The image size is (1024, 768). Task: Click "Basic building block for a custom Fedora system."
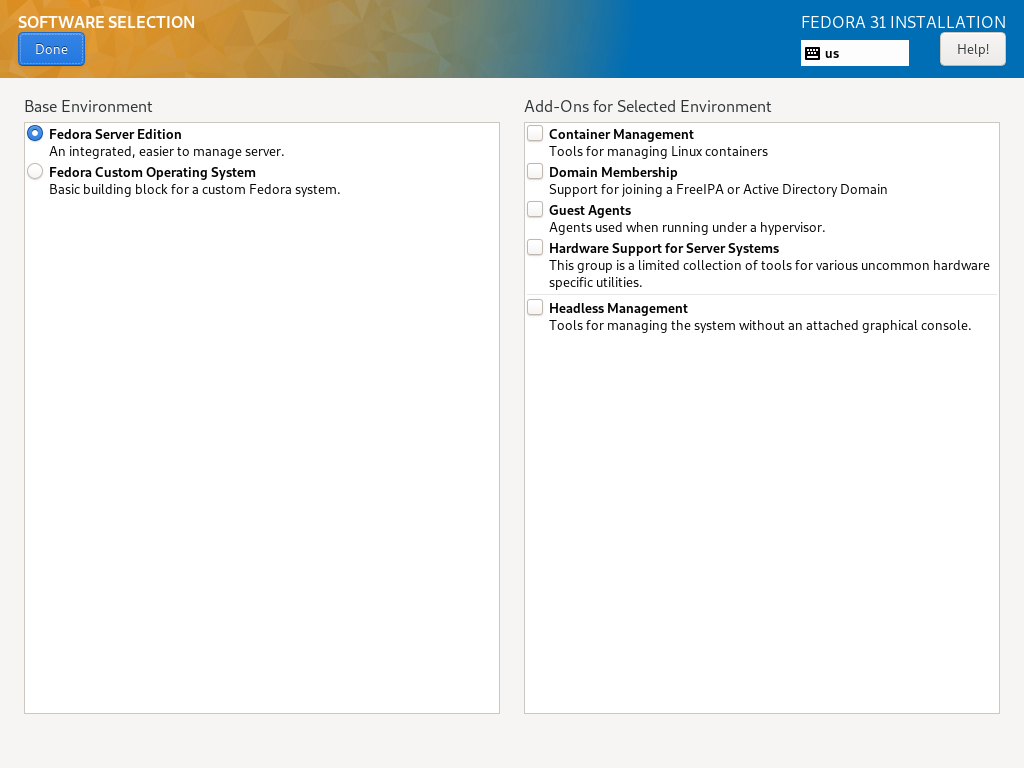[195, 189]
